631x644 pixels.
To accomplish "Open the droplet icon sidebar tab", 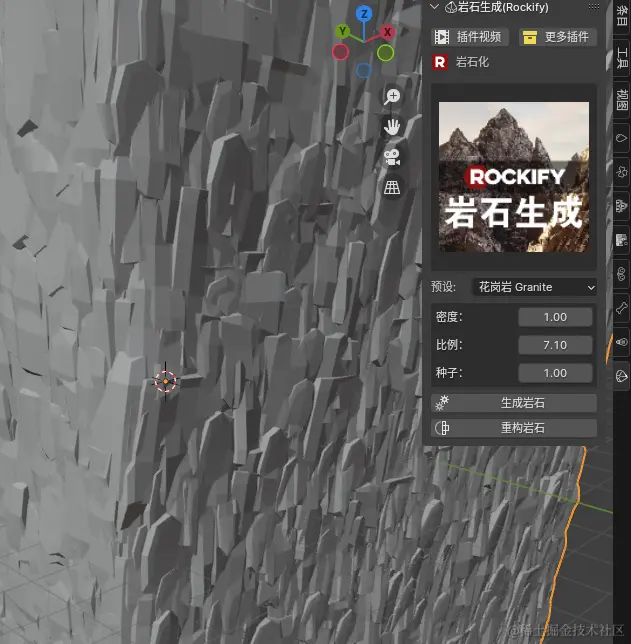I will pyautogui.click(x=622, y=138).
